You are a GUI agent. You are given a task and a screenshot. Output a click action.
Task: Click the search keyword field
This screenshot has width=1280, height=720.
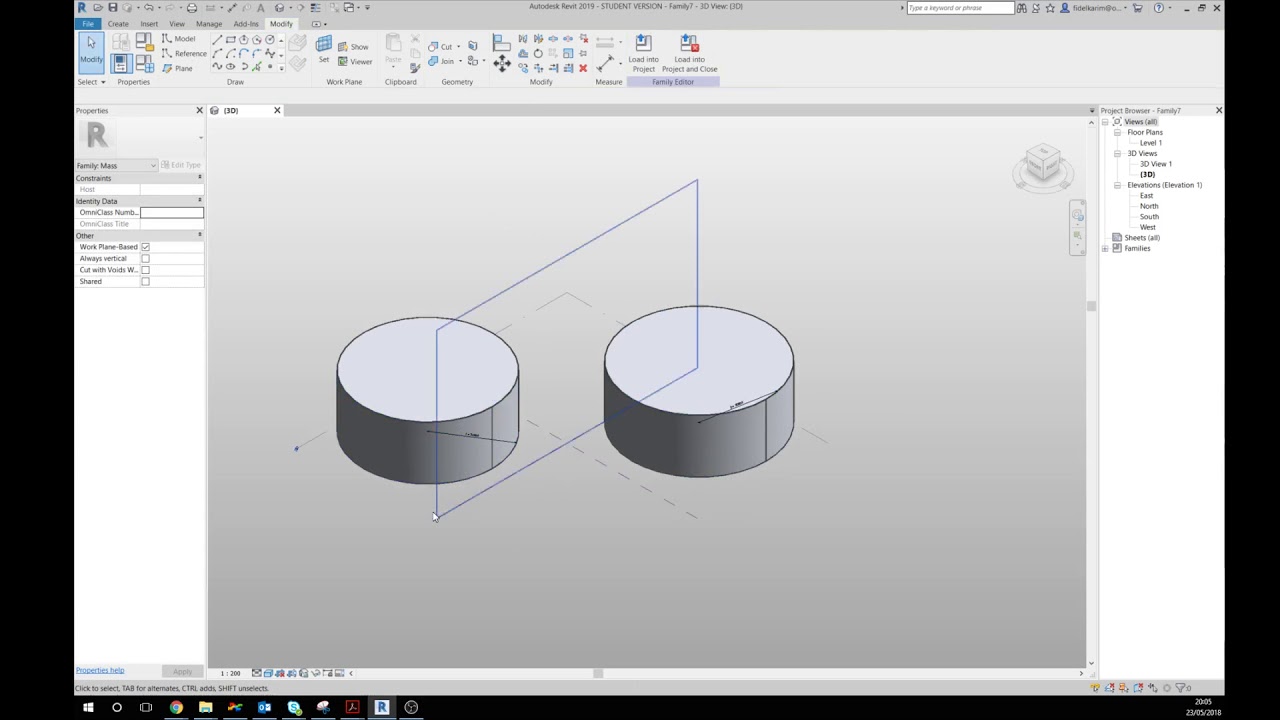click(960, 8)
